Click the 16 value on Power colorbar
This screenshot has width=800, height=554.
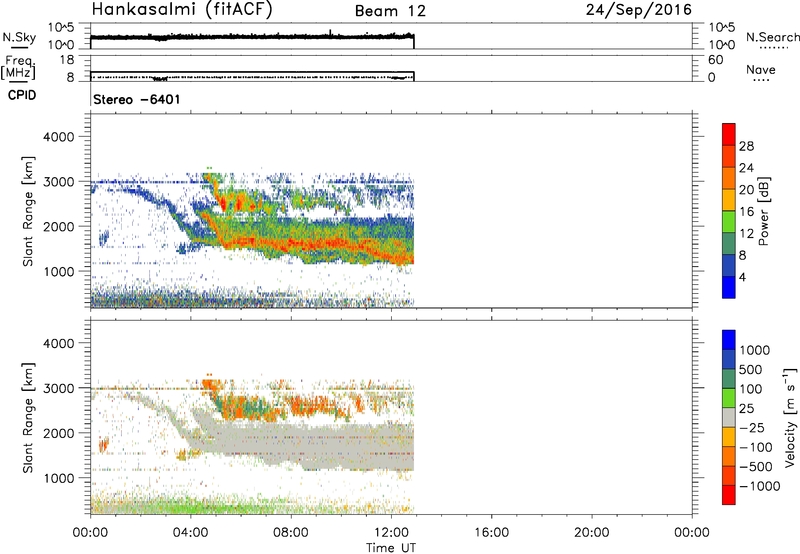746,212
